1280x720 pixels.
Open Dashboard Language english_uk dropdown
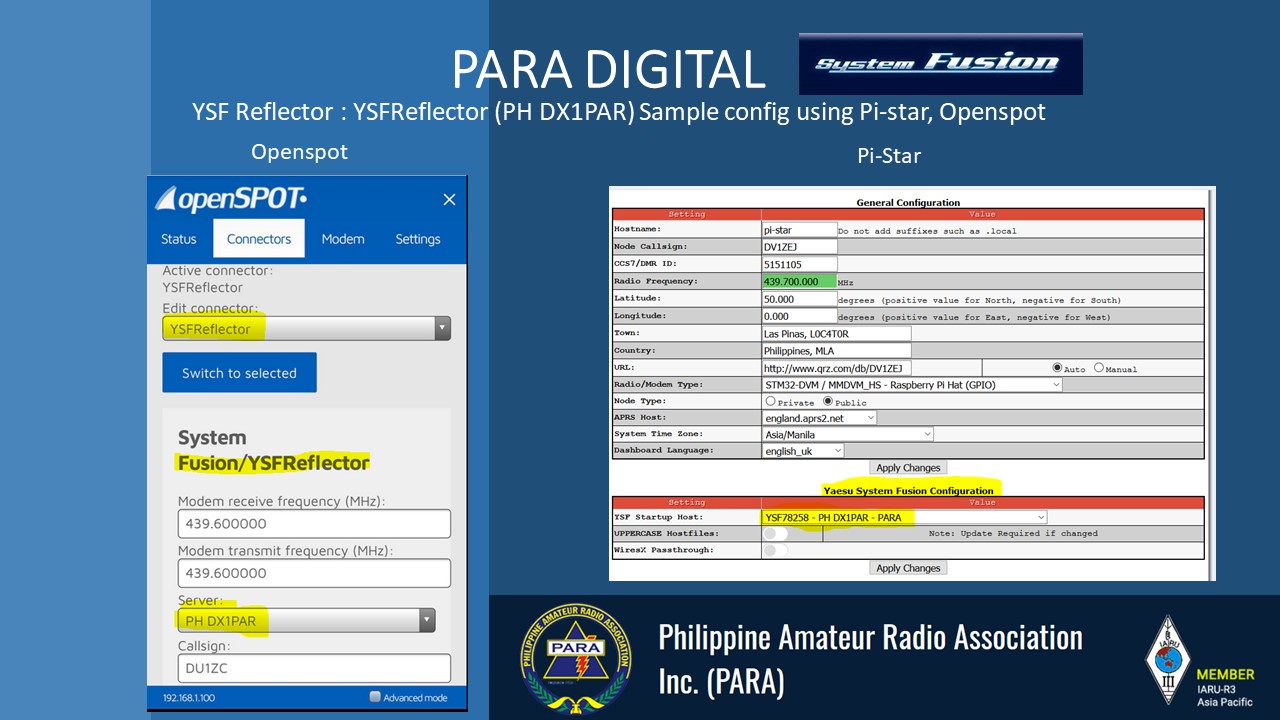803,451
